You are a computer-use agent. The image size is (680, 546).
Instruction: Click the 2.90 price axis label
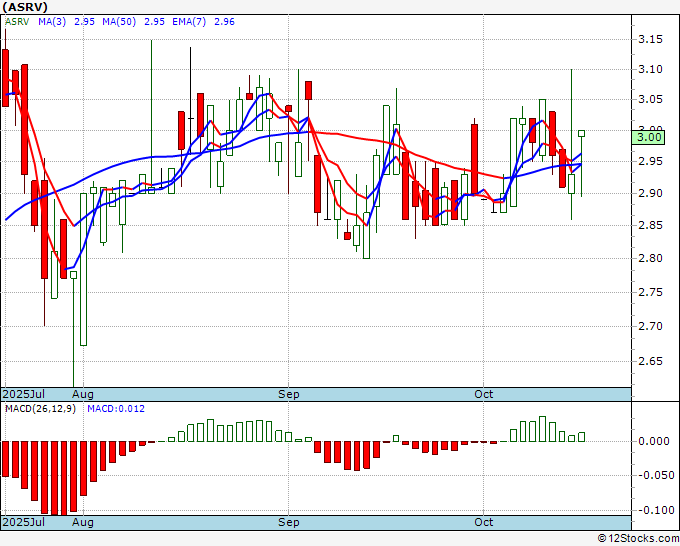coord(651,193)
